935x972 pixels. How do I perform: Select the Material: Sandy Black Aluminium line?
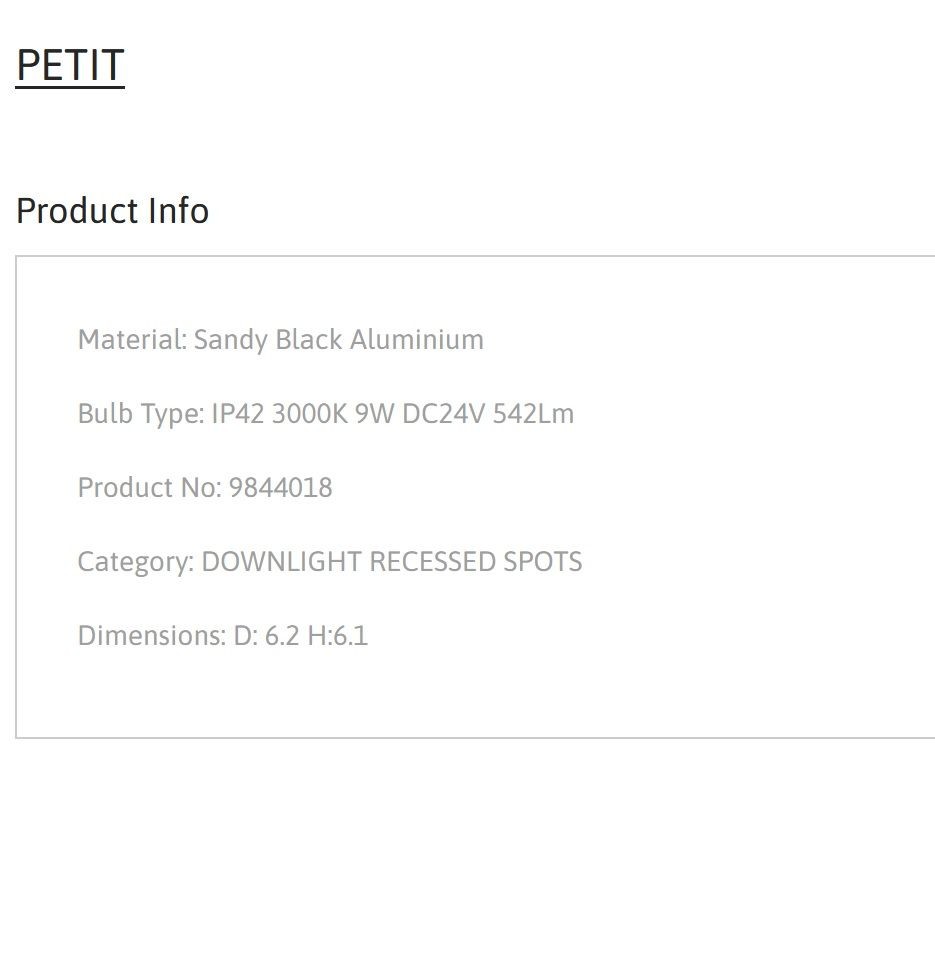click(x=281, y=340)
